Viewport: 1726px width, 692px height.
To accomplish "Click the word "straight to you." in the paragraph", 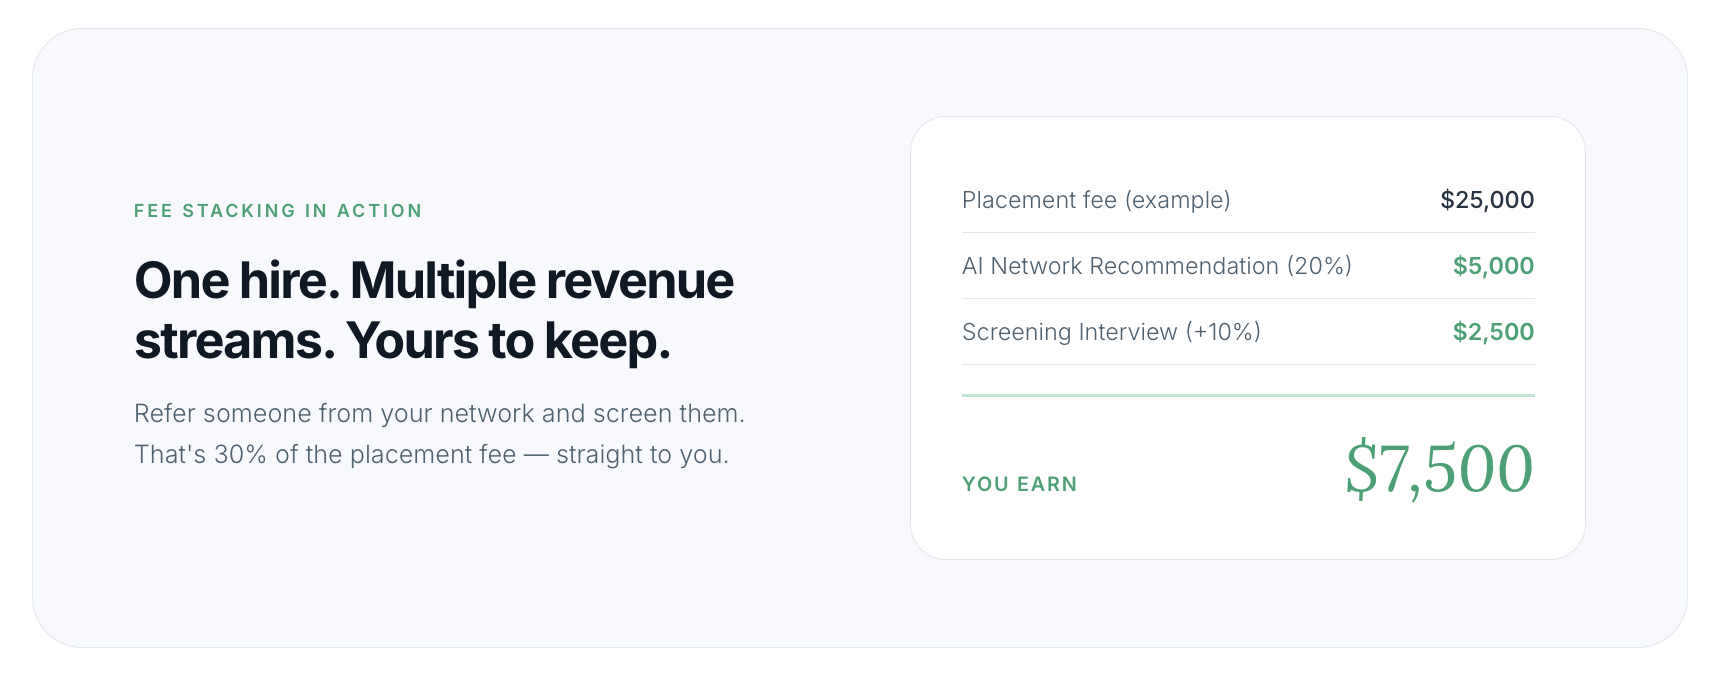I will click(x=642, y=455).
